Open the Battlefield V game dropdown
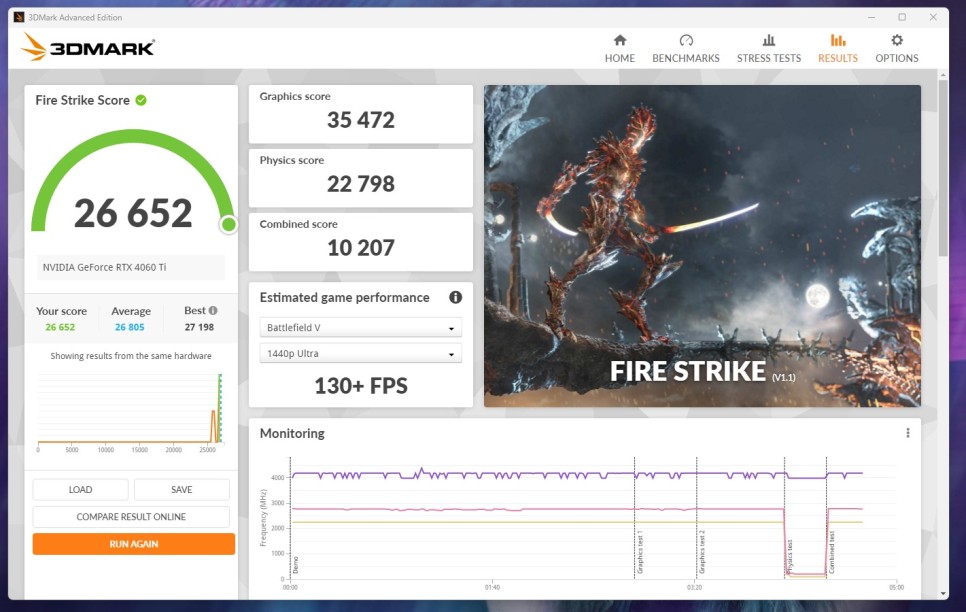 (360, 328)
